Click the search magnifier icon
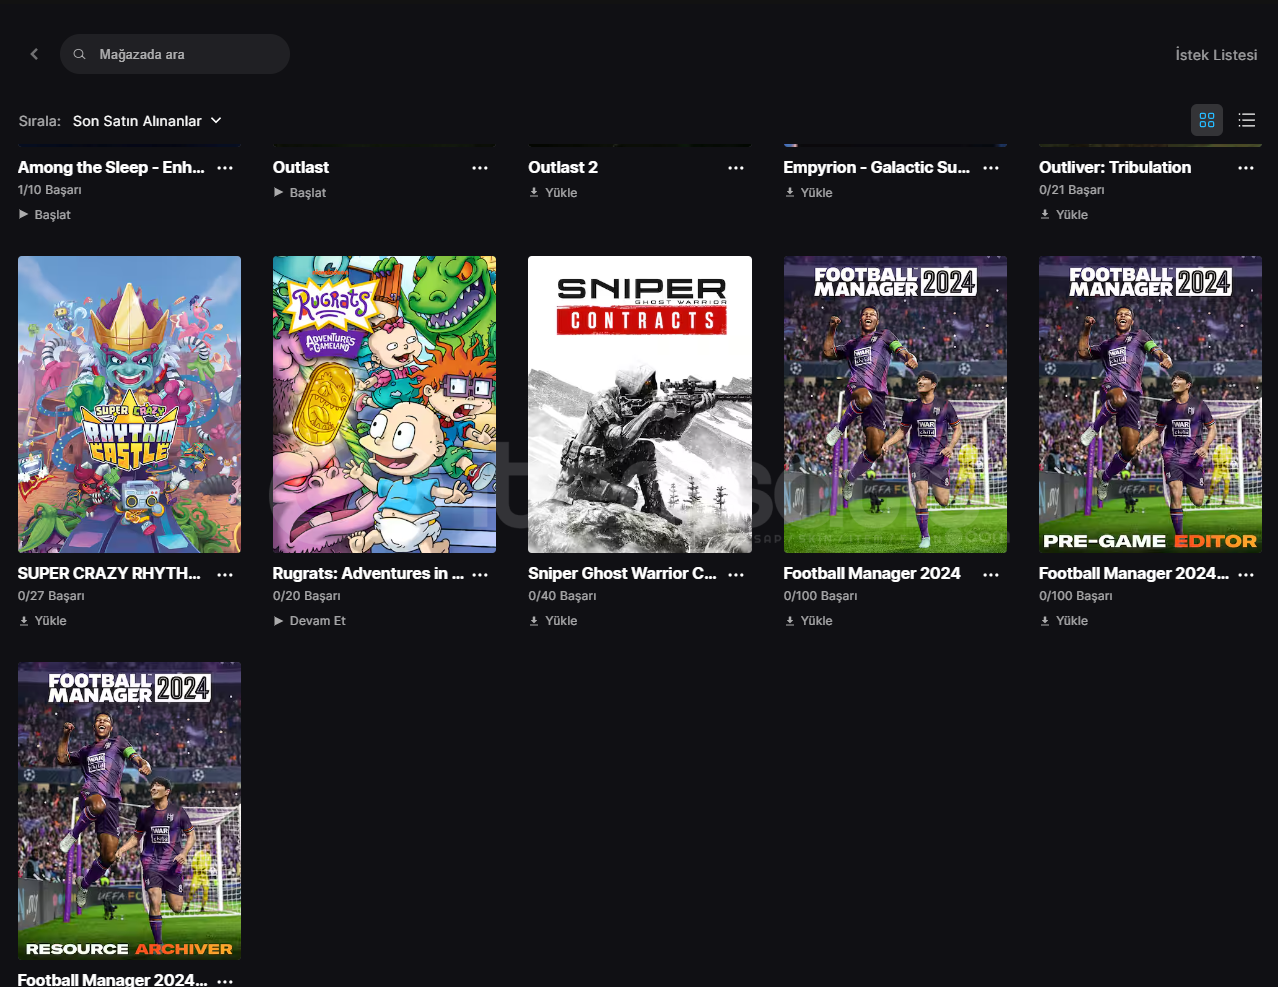The height and width of the screenshot is (987, 1278). [79, 54]
